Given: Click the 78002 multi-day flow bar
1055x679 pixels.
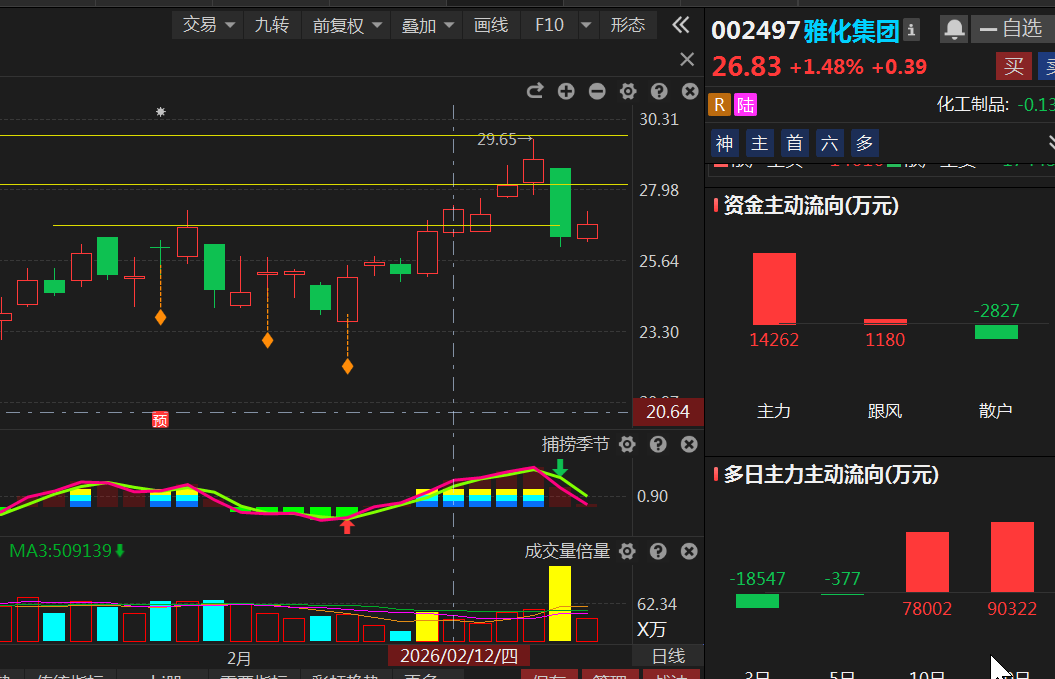Looking at the screenshot, I should pyautogui.click(x=927, y=562).
